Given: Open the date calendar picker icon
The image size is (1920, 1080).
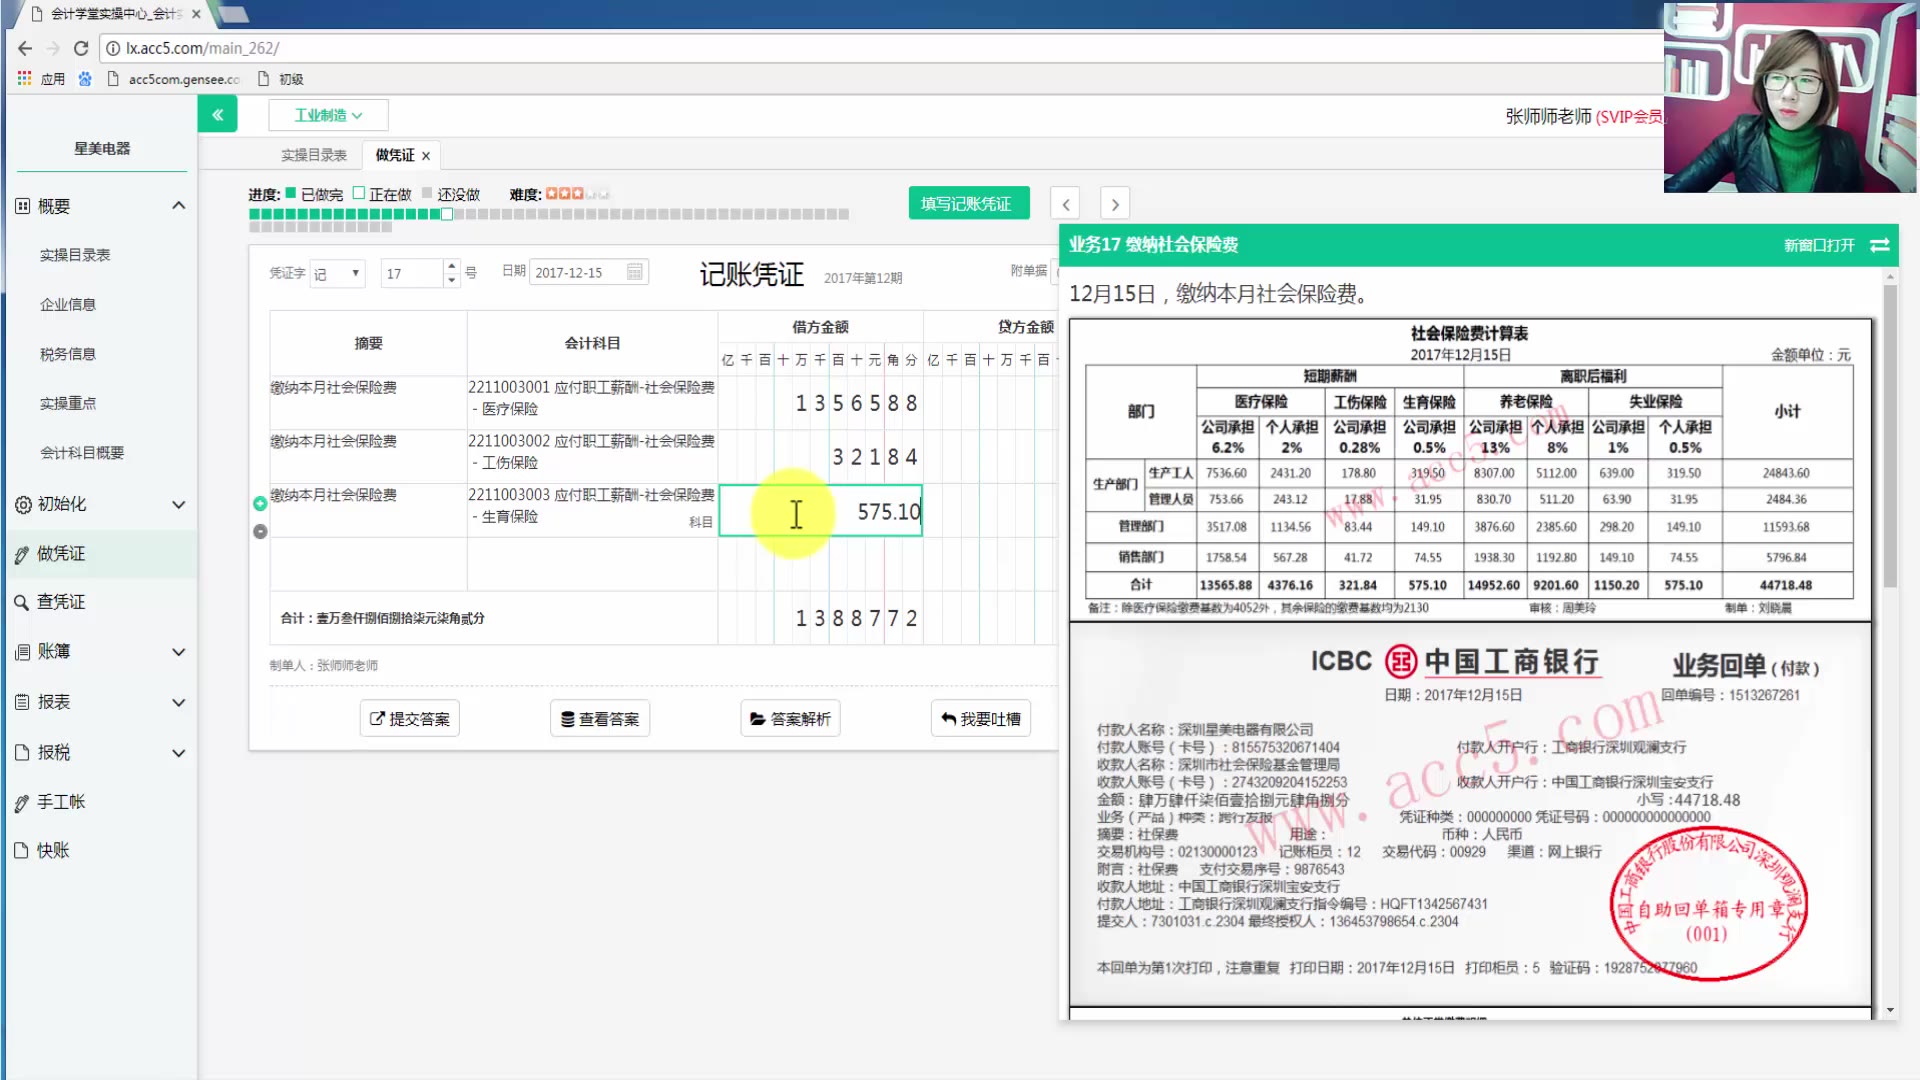Looking at the screenshot, I should [x=634, y=272].
